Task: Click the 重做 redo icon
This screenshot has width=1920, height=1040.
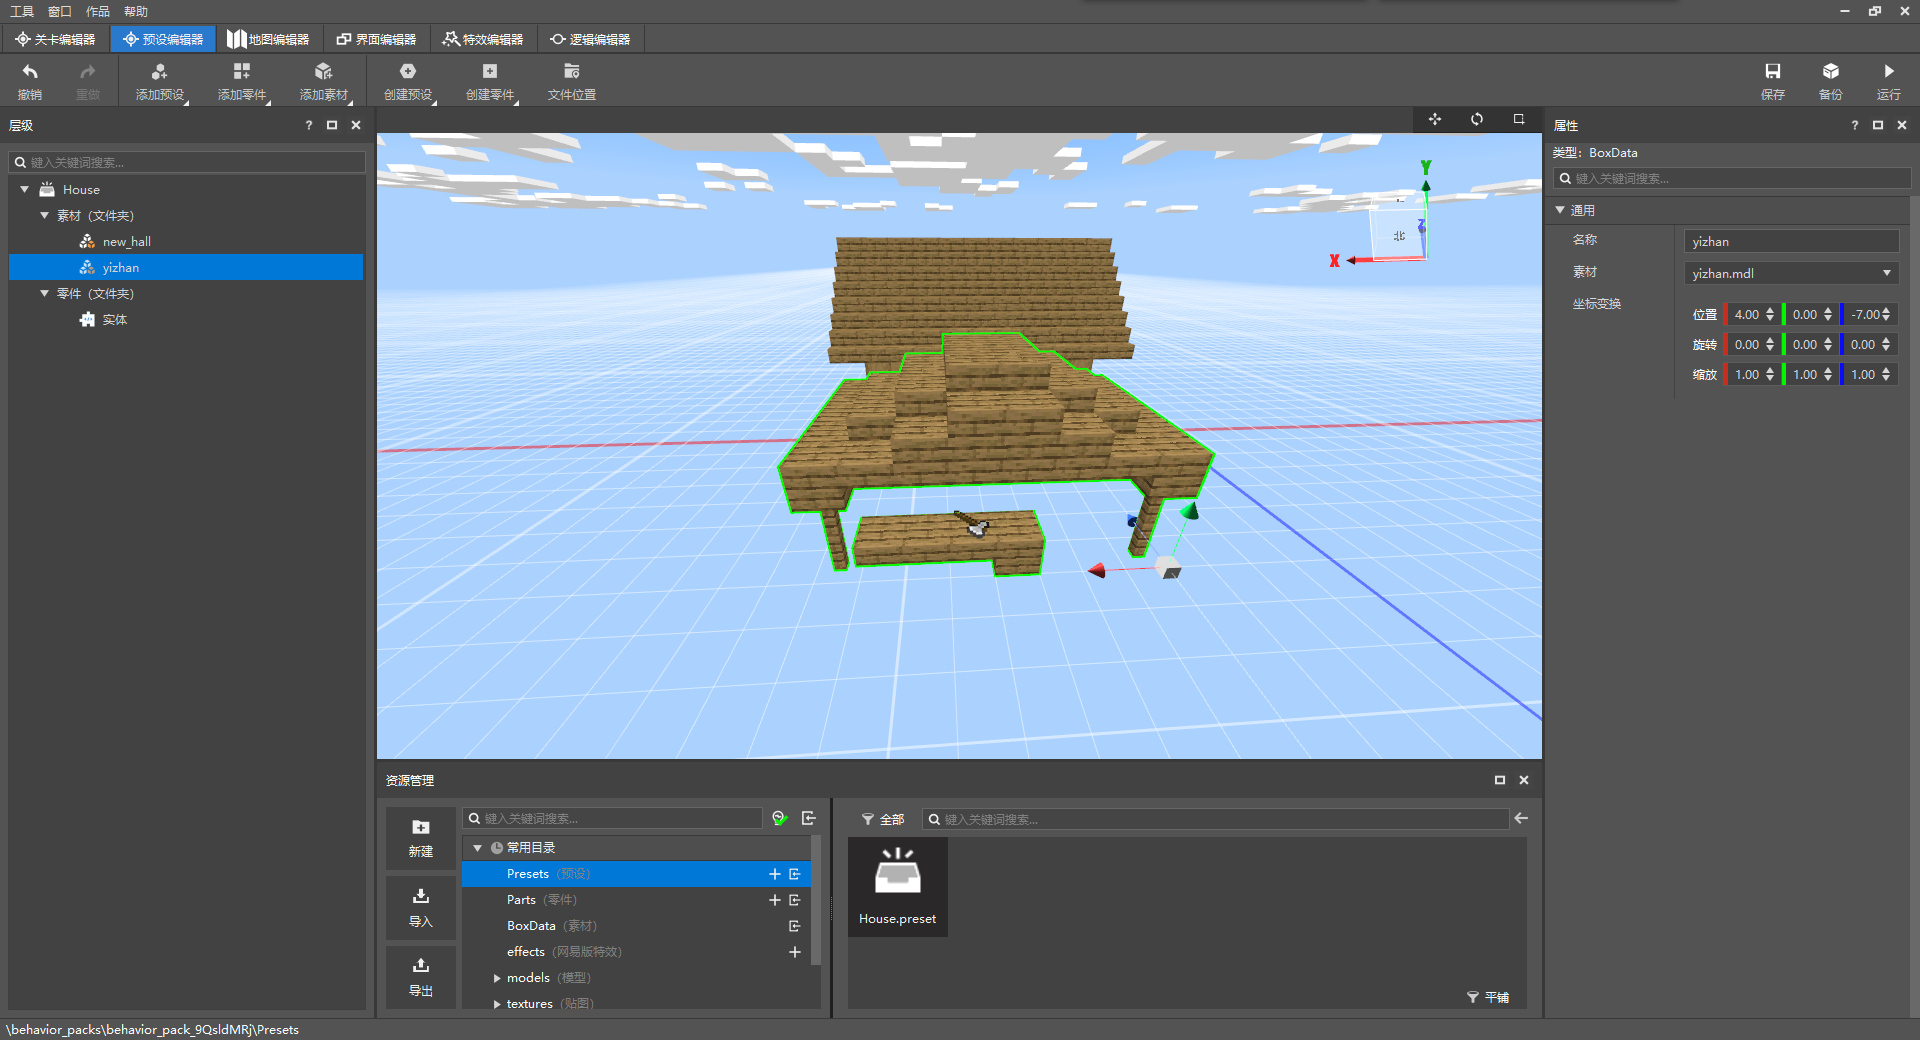Action: pyautogui.click(x=88, y=72)
